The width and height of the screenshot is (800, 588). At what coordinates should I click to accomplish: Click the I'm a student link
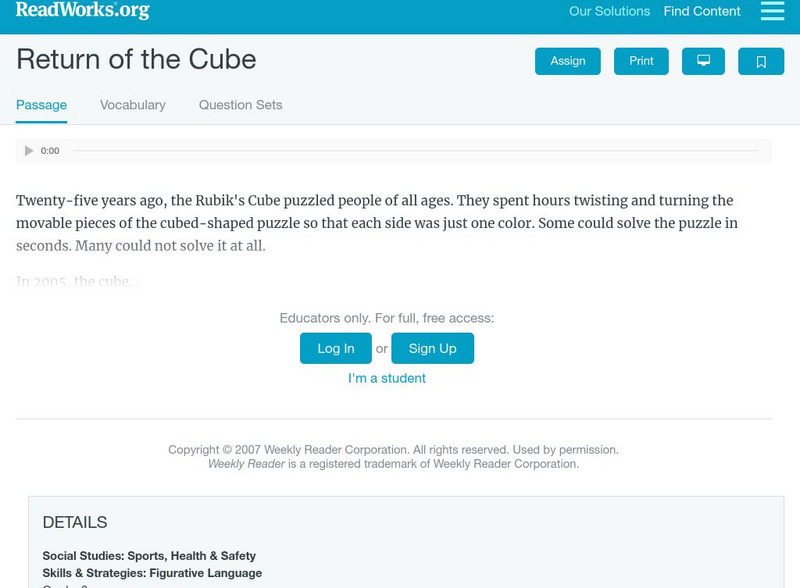click(386, 378)
